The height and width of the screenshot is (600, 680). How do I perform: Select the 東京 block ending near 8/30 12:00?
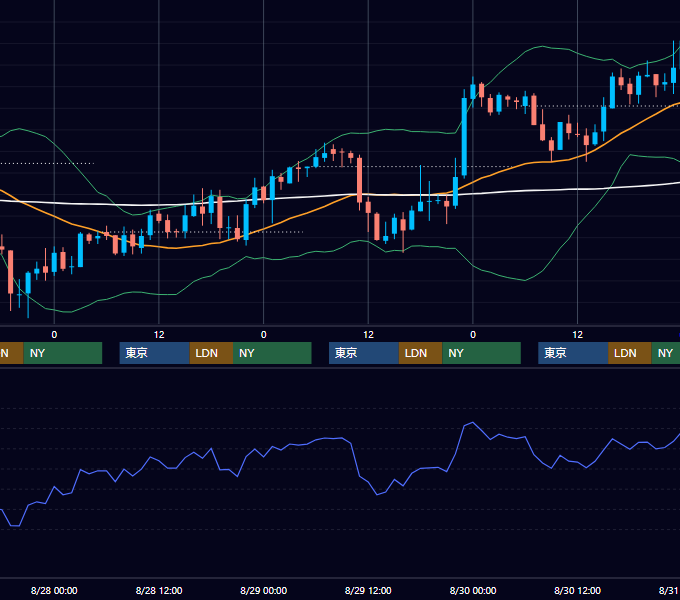click(573, 353)
